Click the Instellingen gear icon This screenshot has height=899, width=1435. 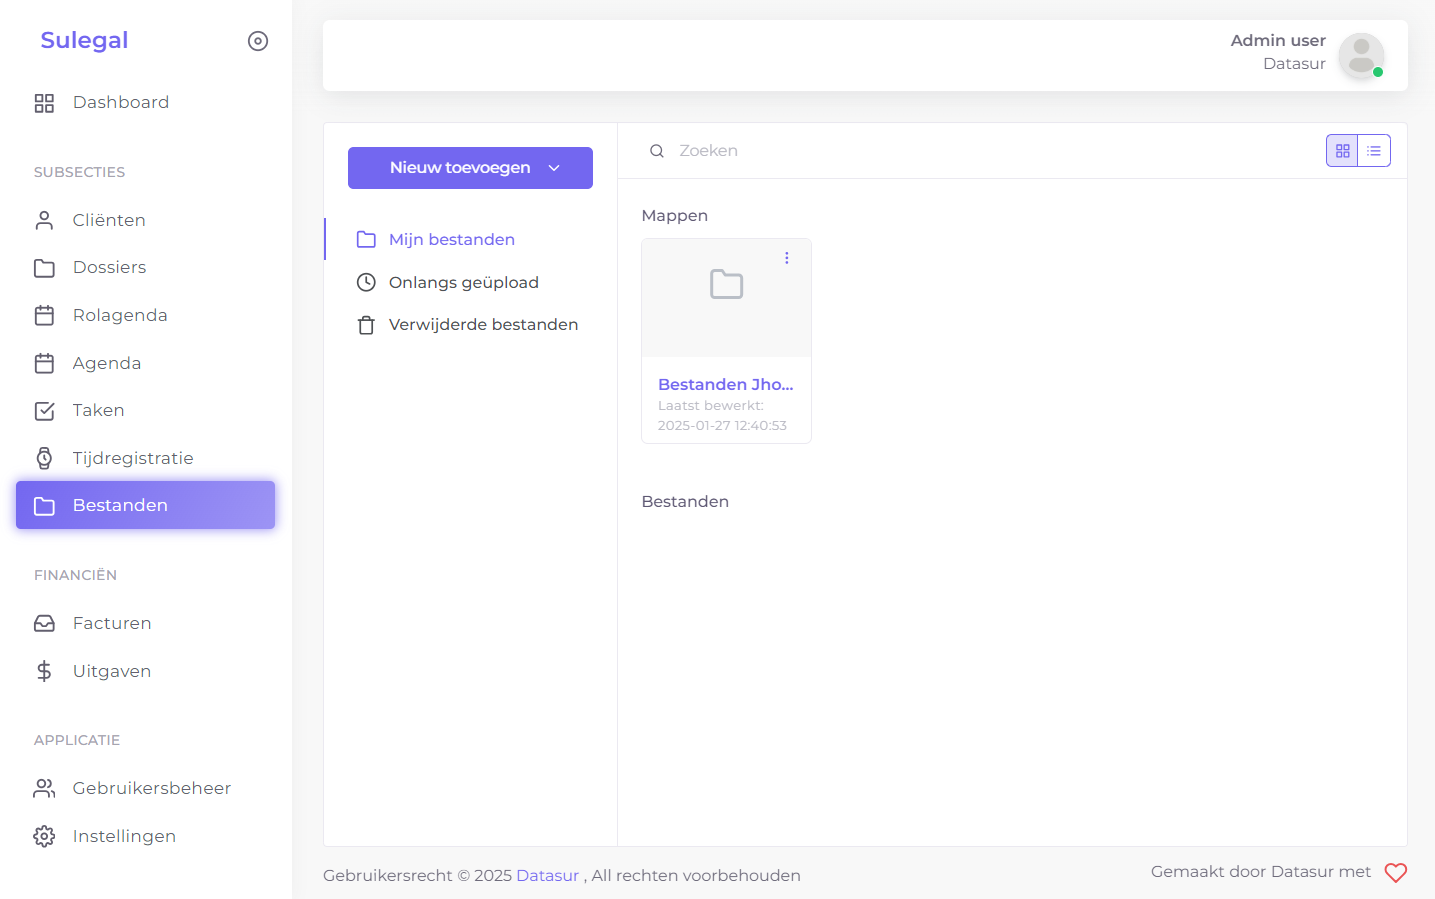pyautogui.click(x=44, y=836)
